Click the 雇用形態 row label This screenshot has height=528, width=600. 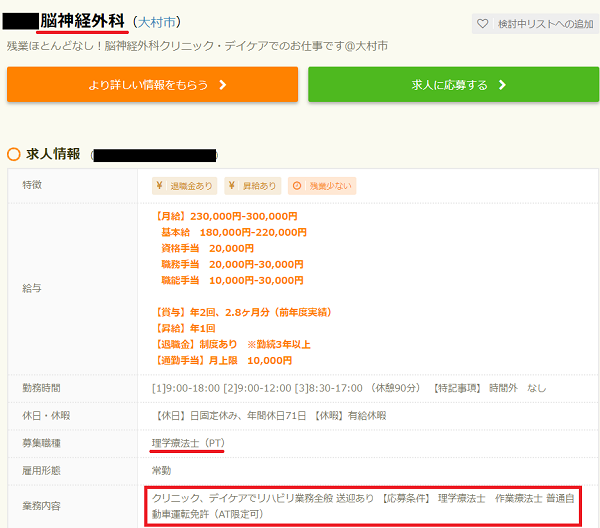click(42, 469)
